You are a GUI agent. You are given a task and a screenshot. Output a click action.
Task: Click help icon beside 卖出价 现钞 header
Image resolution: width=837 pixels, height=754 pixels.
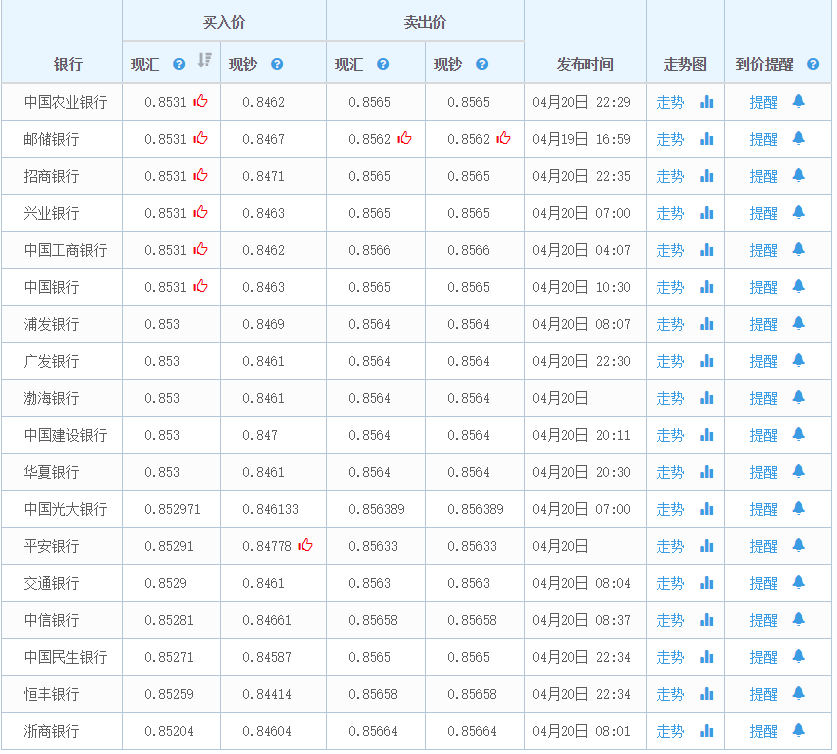coord(482,64)
